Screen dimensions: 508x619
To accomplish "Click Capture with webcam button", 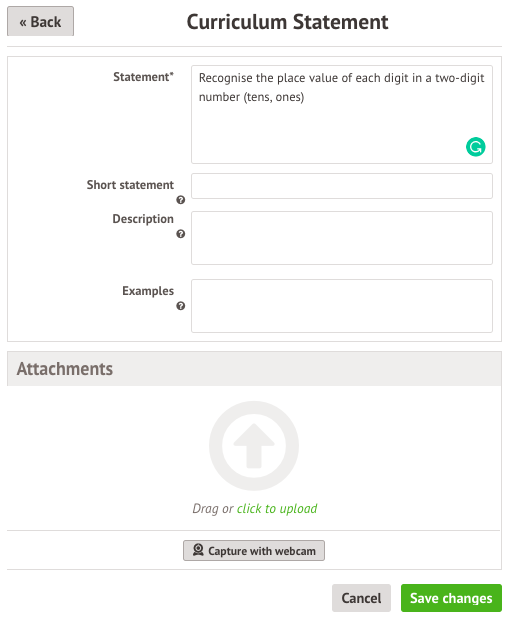I will 254,550.
